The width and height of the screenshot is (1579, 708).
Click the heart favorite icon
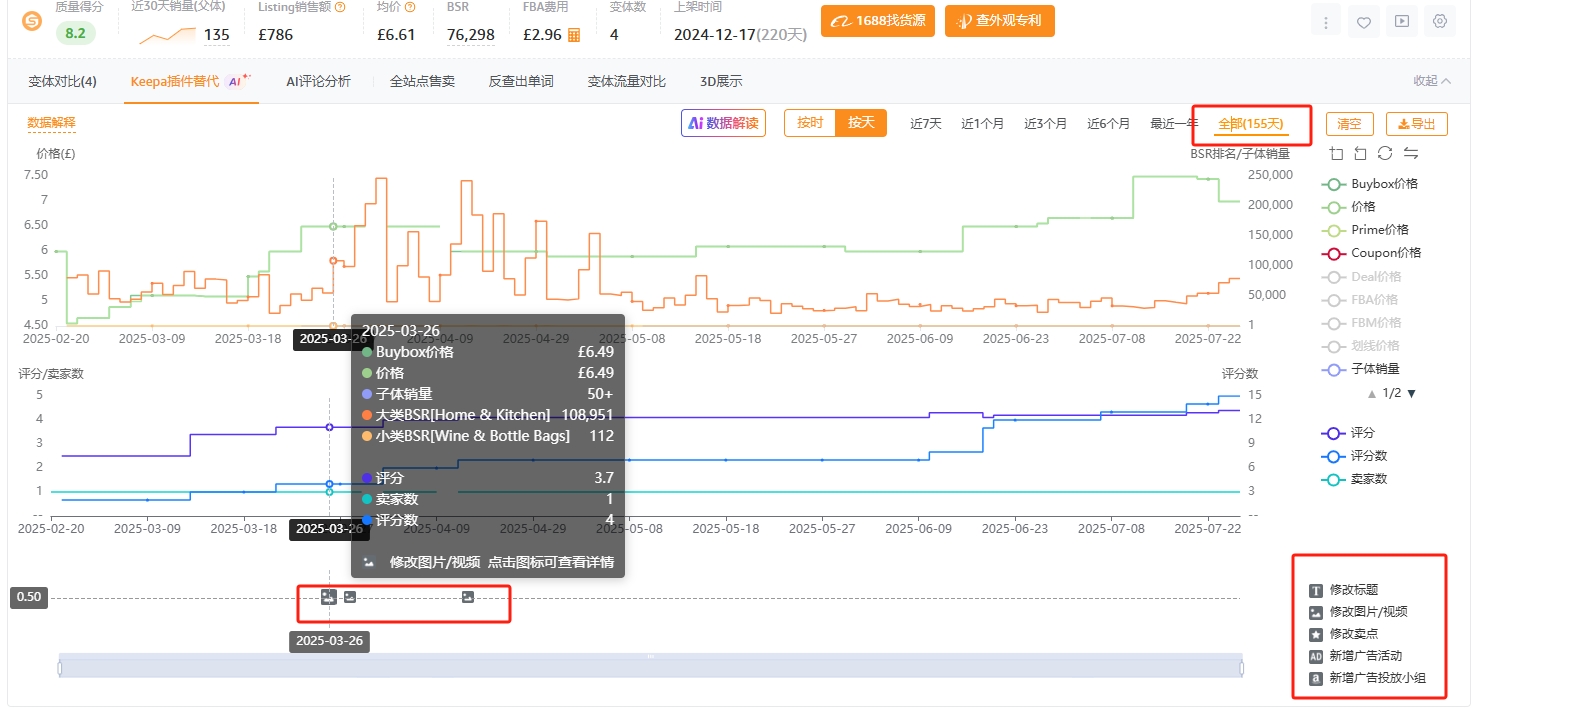pos(1363,22)
